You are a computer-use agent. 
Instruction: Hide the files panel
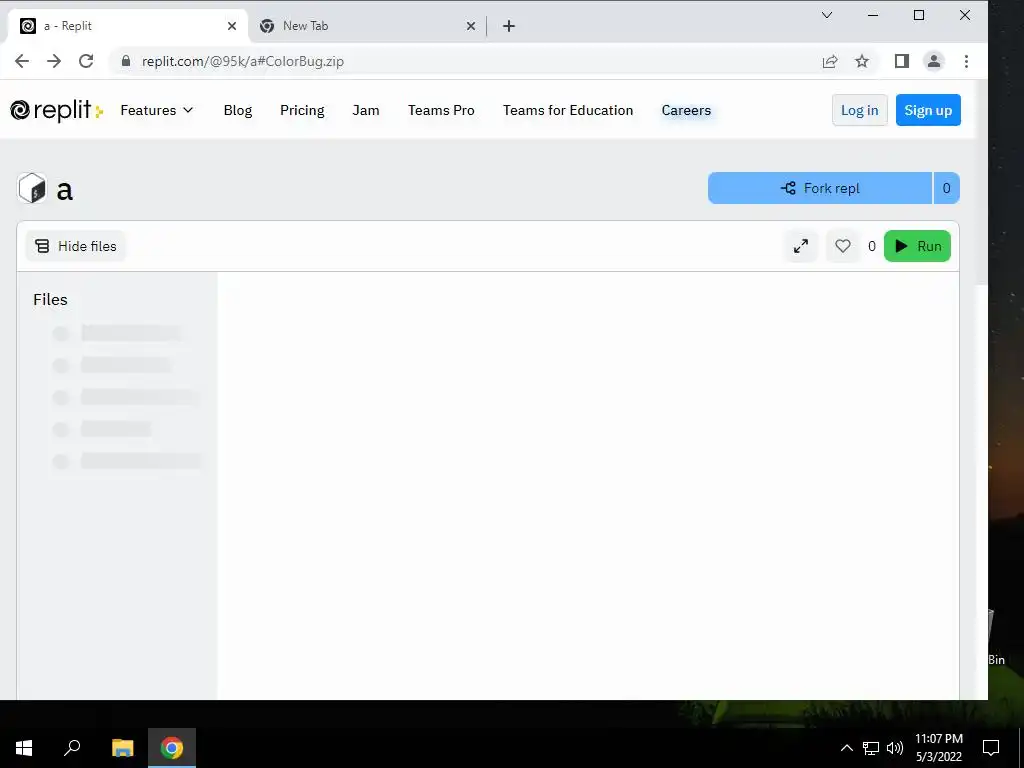pyautogui.click(x=76, y=246)
